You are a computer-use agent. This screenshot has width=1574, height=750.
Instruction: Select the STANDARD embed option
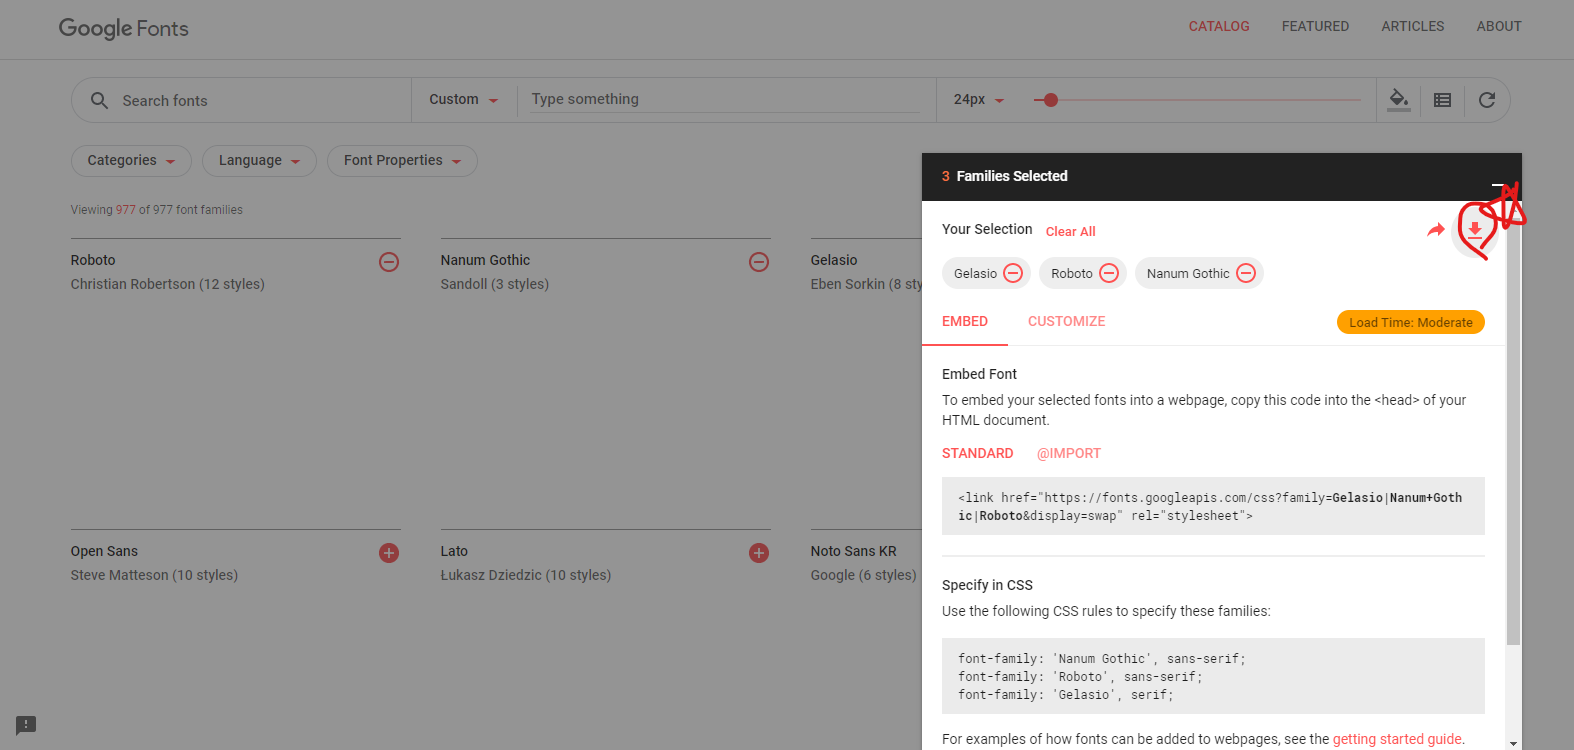977,453
